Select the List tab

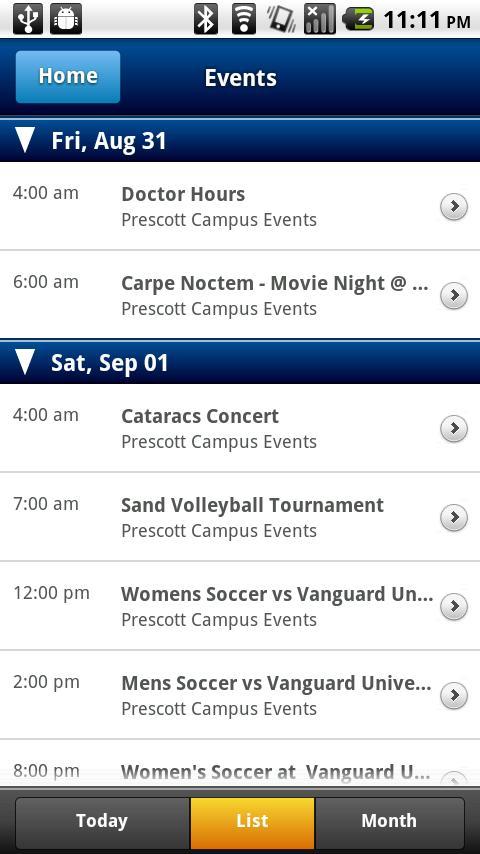pos(252,821)
